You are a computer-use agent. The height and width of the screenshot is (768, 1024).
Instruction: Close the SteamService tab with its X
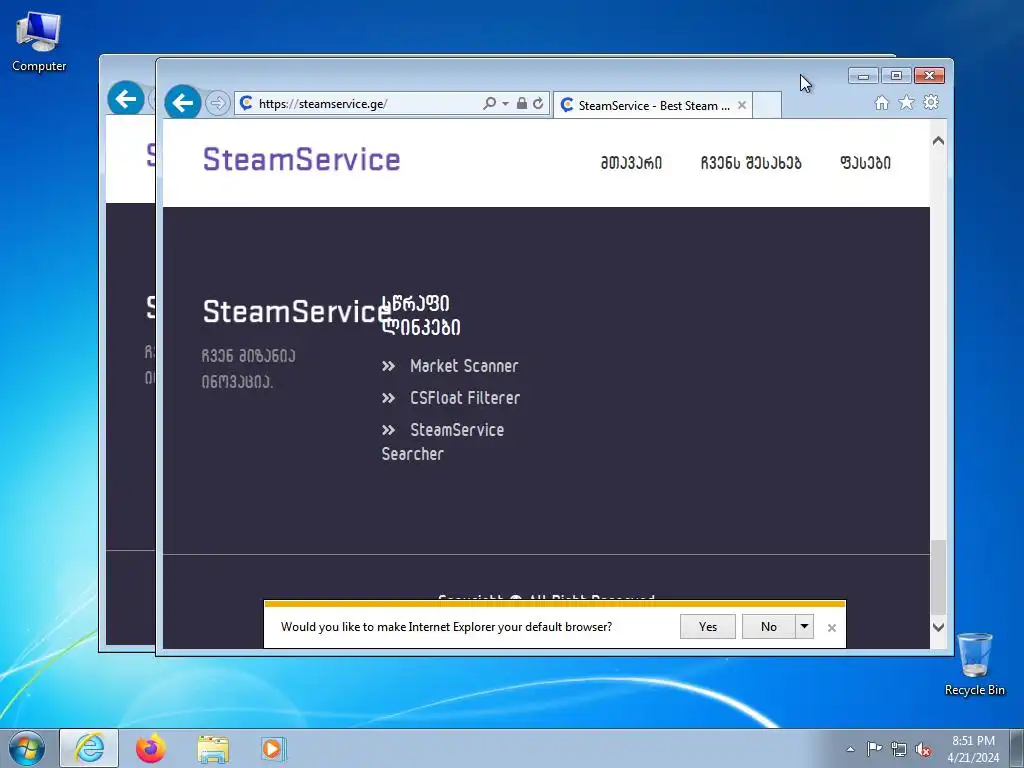click(742, 105)
